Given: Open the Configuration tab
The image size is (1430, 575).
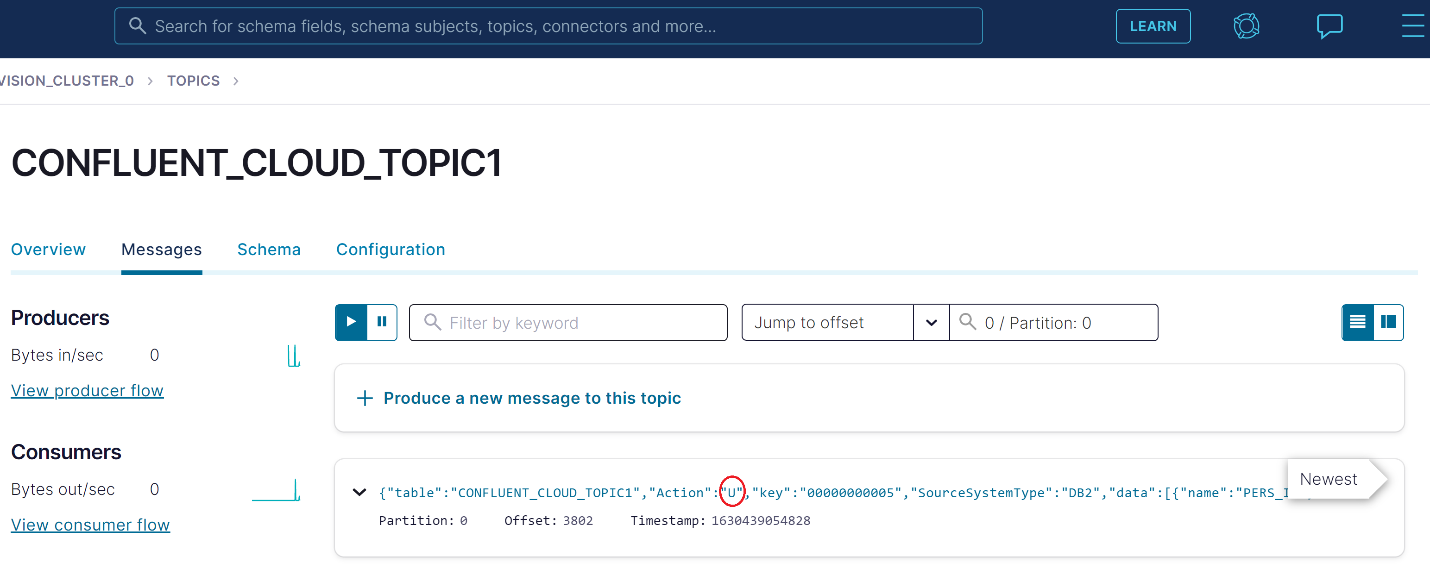Looking at the screenshot, I should (x=390, y=249).
